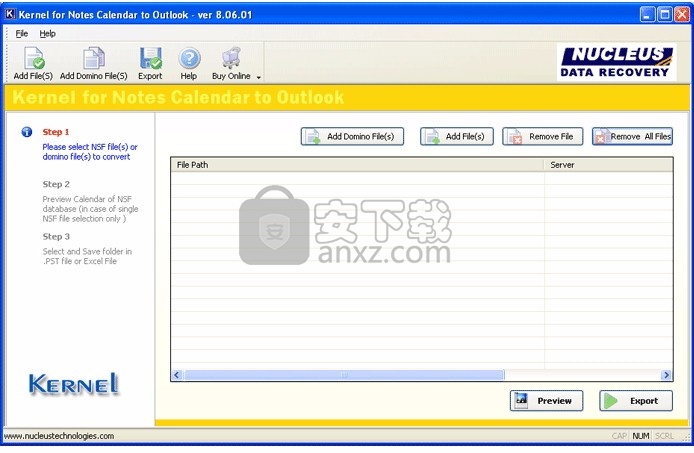Viewport: 694px width, 453px height.
Task: Click the green Export button
Action: [636, 401]
